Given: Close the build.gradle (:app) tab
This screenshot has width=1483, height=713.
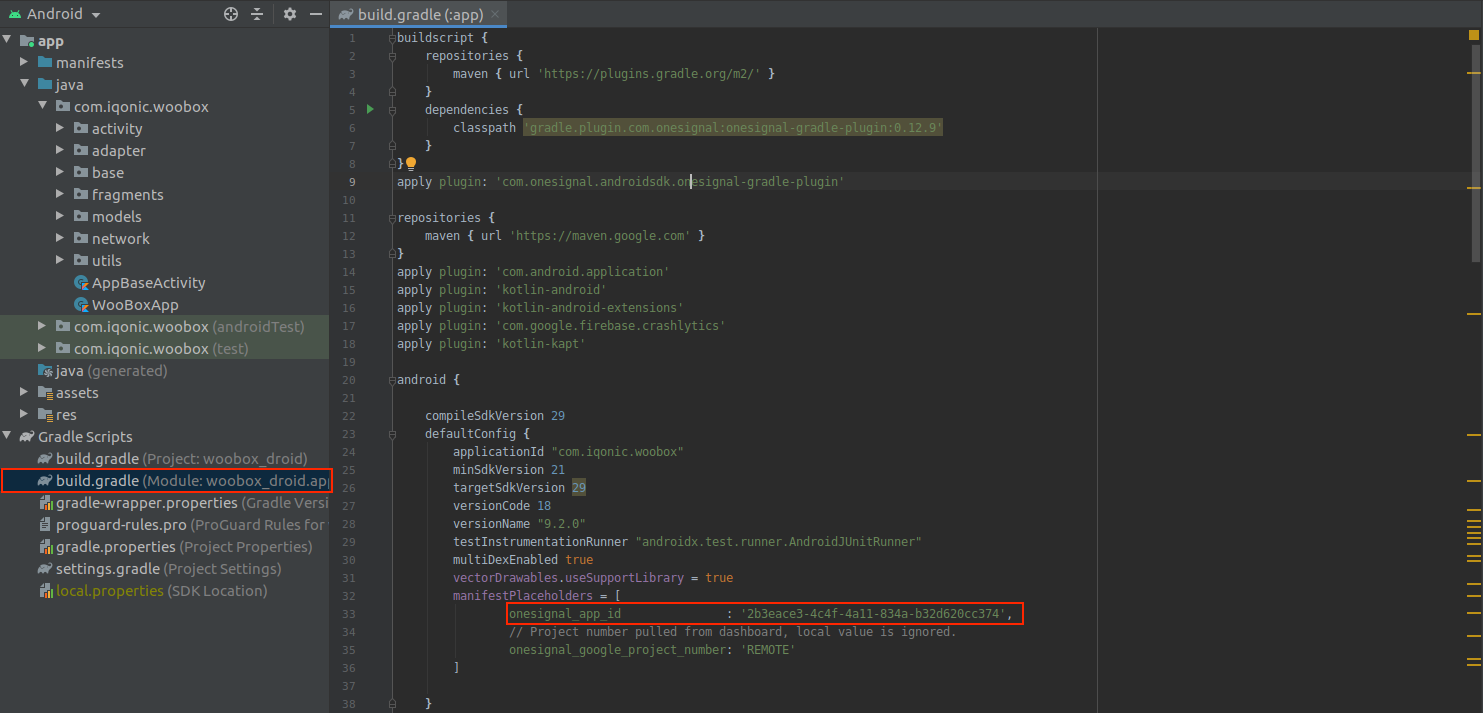Looking at the screenshot, I should coord(493,15).
